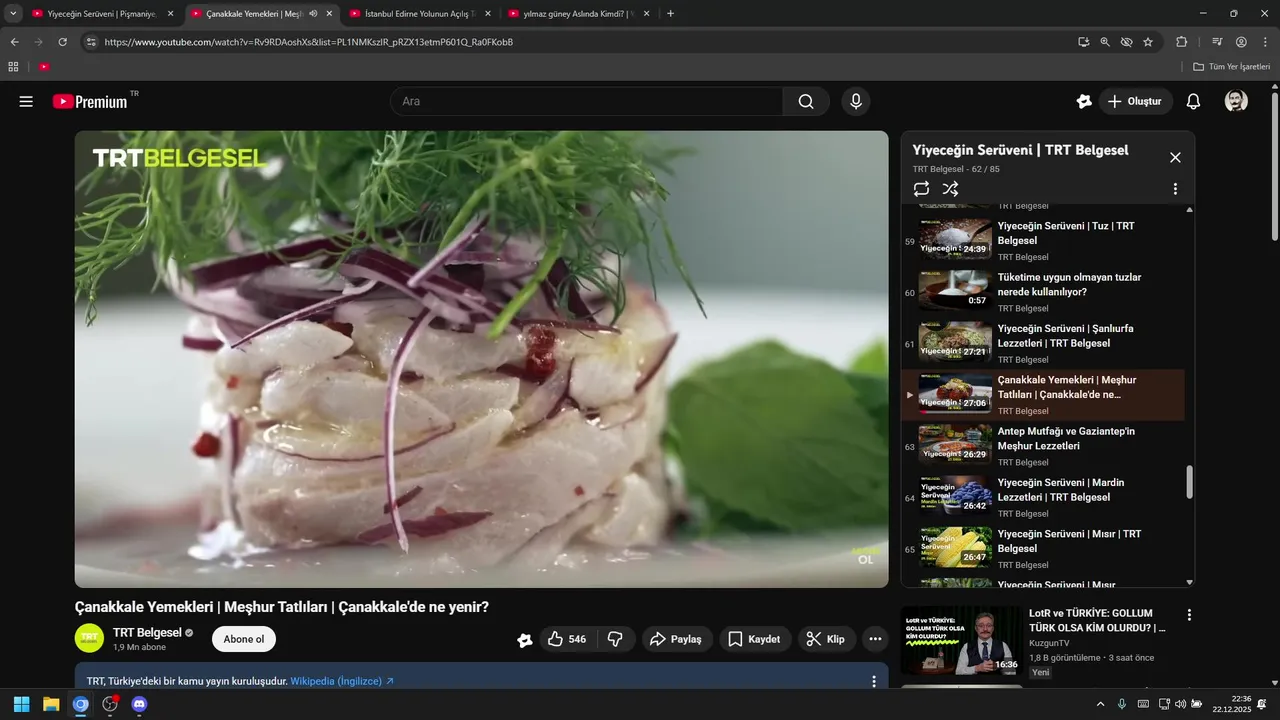
Task: Open the tab search dropdown arrow
Action: (x=13, y=14)
